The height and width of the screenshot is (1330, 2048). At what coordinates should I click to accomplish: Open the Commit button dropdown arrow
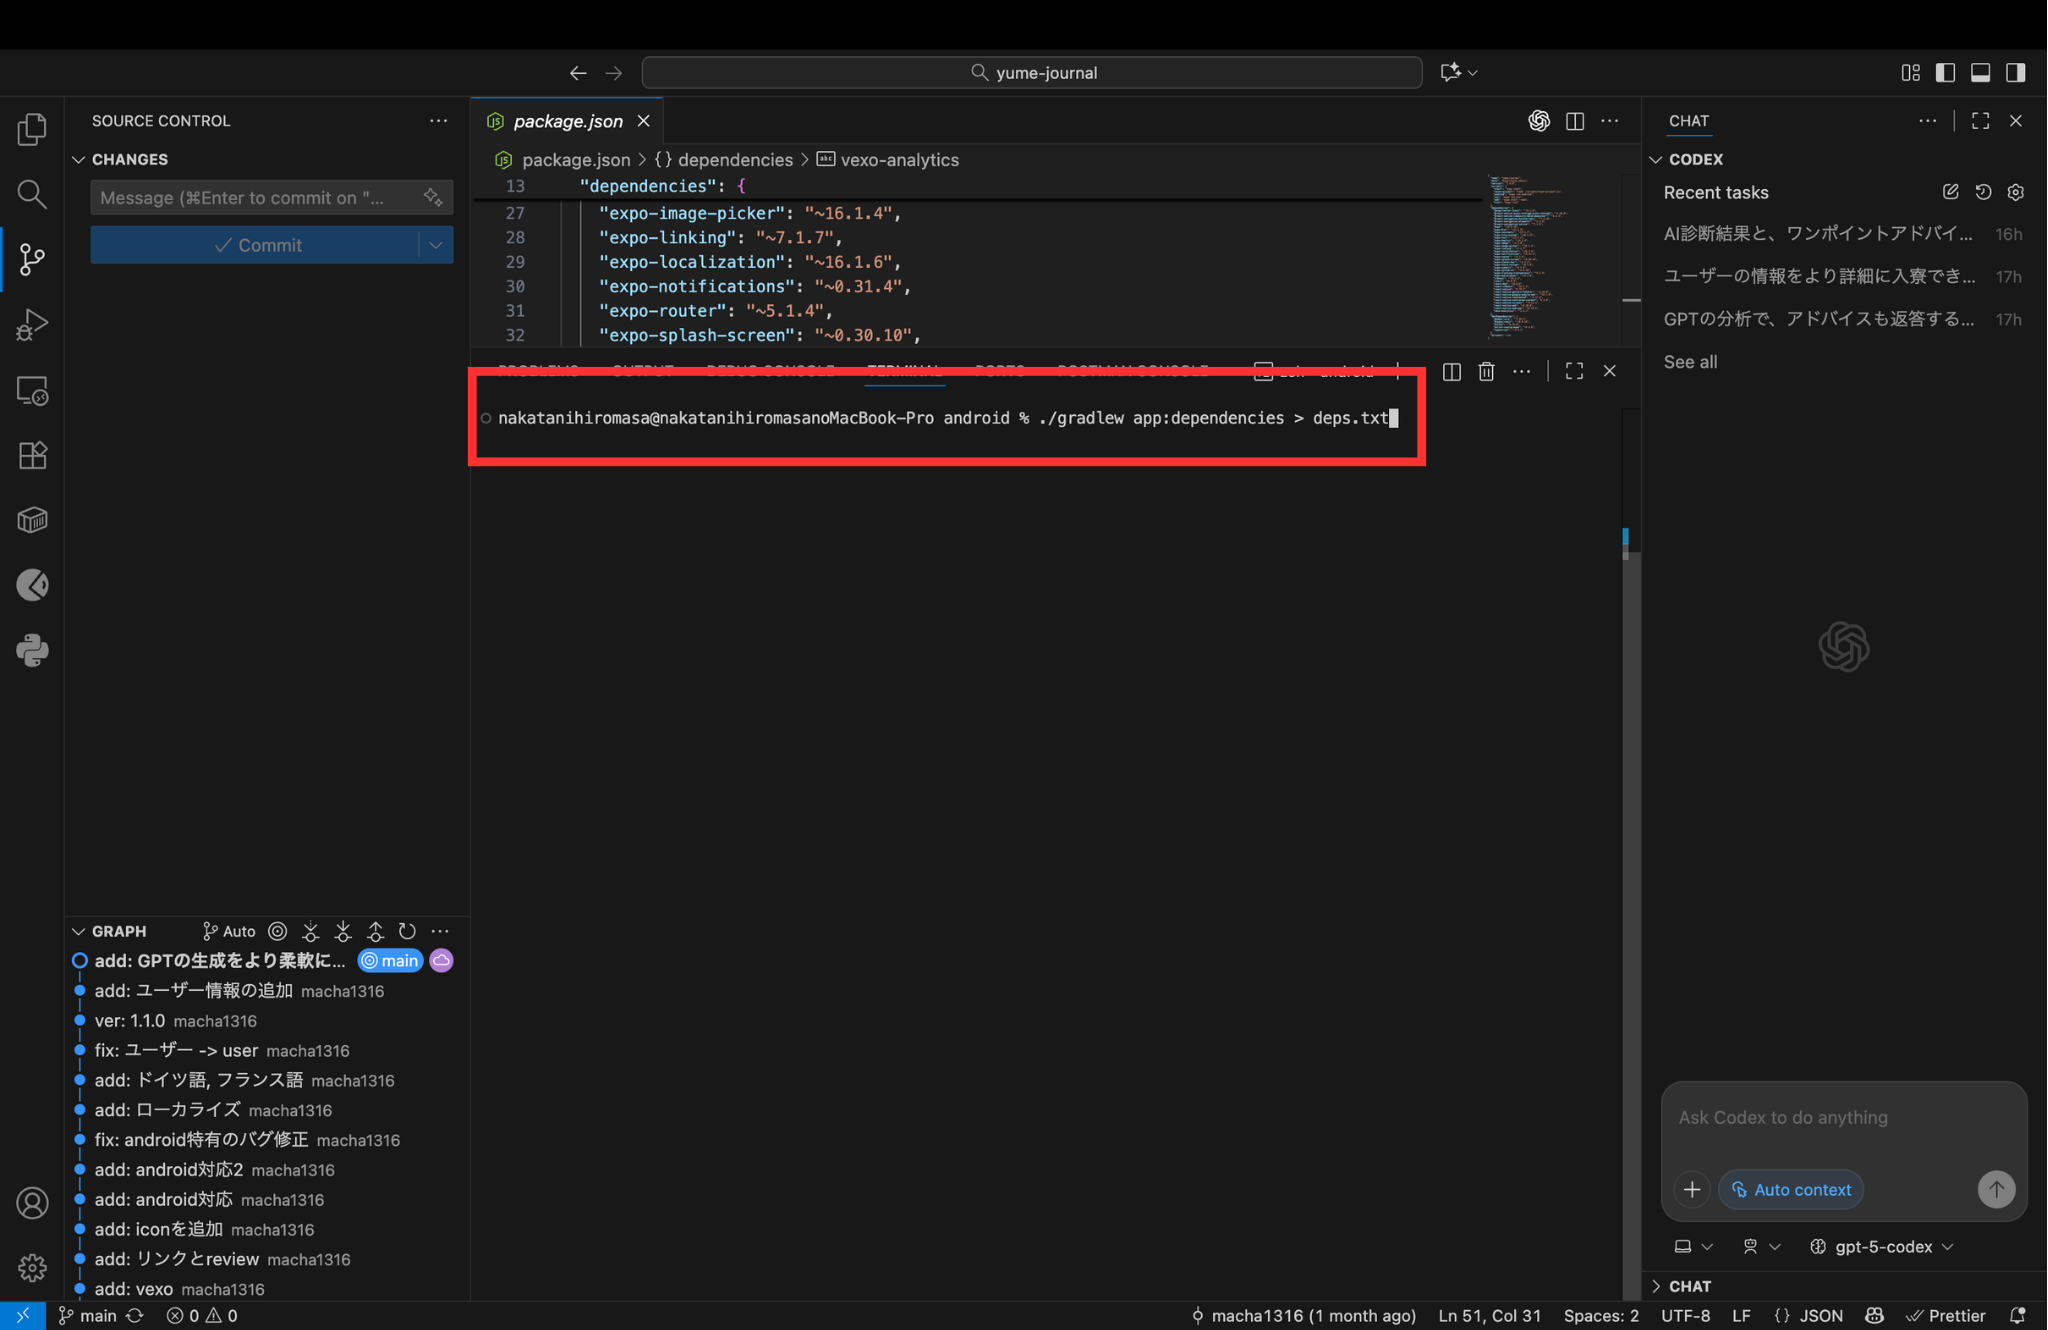(436, 245)
